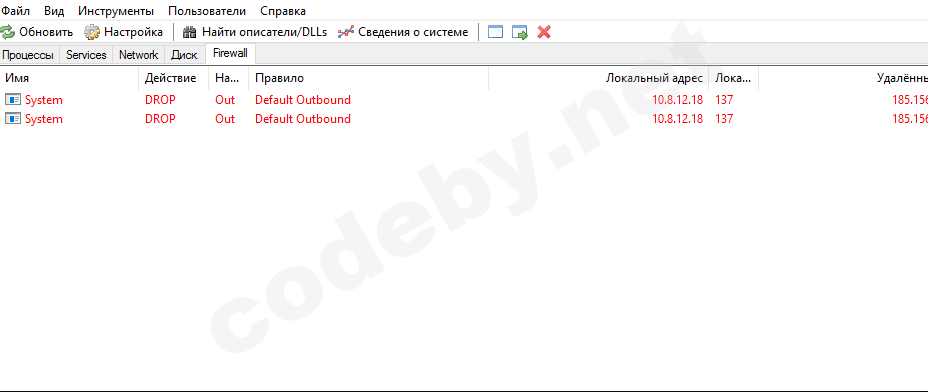Click the red X toolbar icon
This screenshot has height=392, width=928.
click(544, 32)
